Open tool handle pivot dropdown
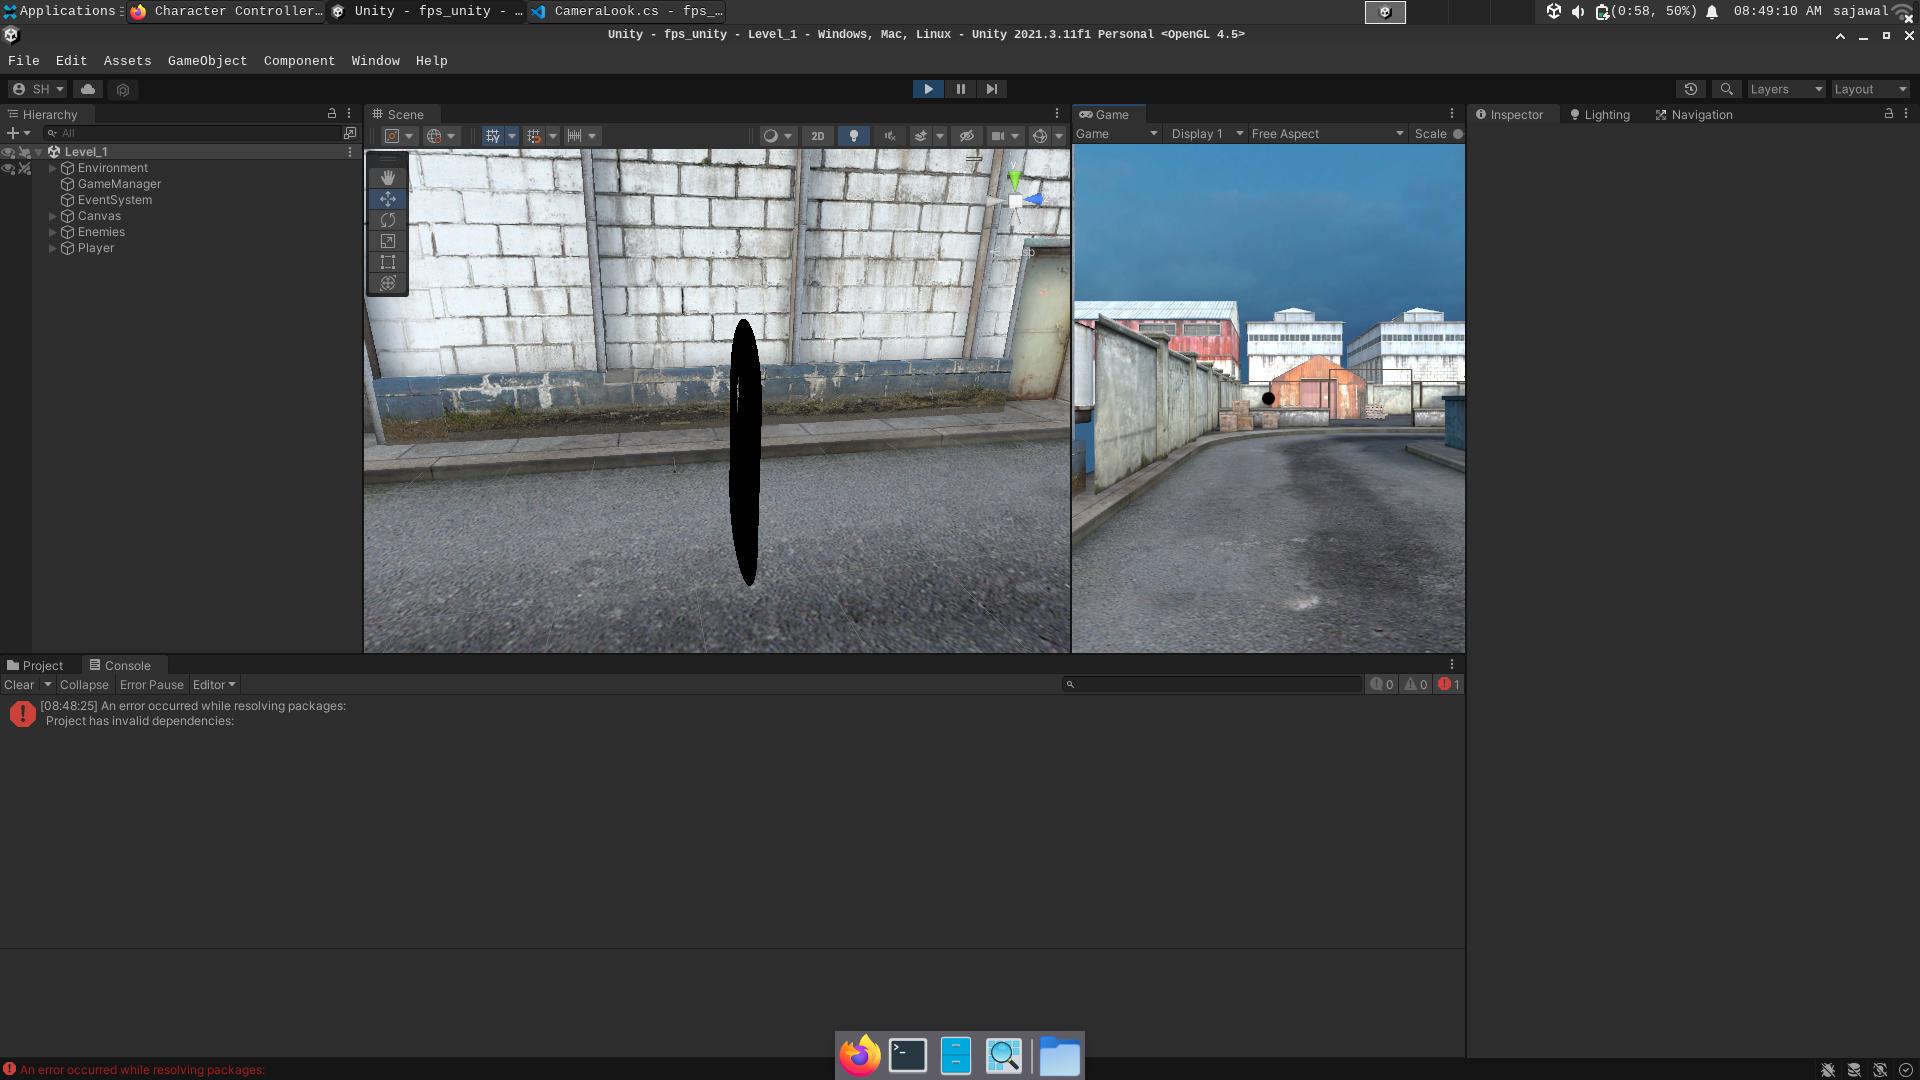The image size is (1920, 1080). click(x=399, y=136)
